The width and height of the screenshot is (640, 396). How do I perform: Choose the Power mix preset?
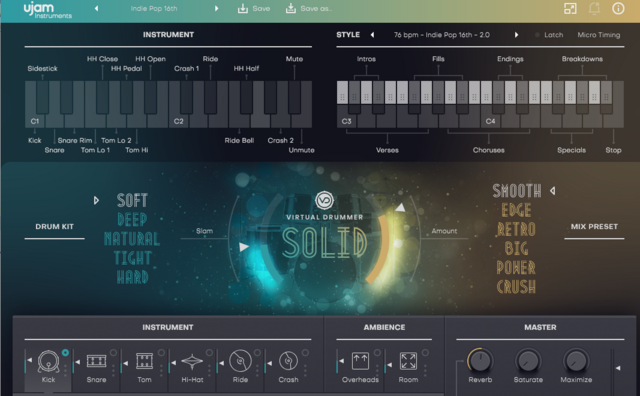click(516, 268)
